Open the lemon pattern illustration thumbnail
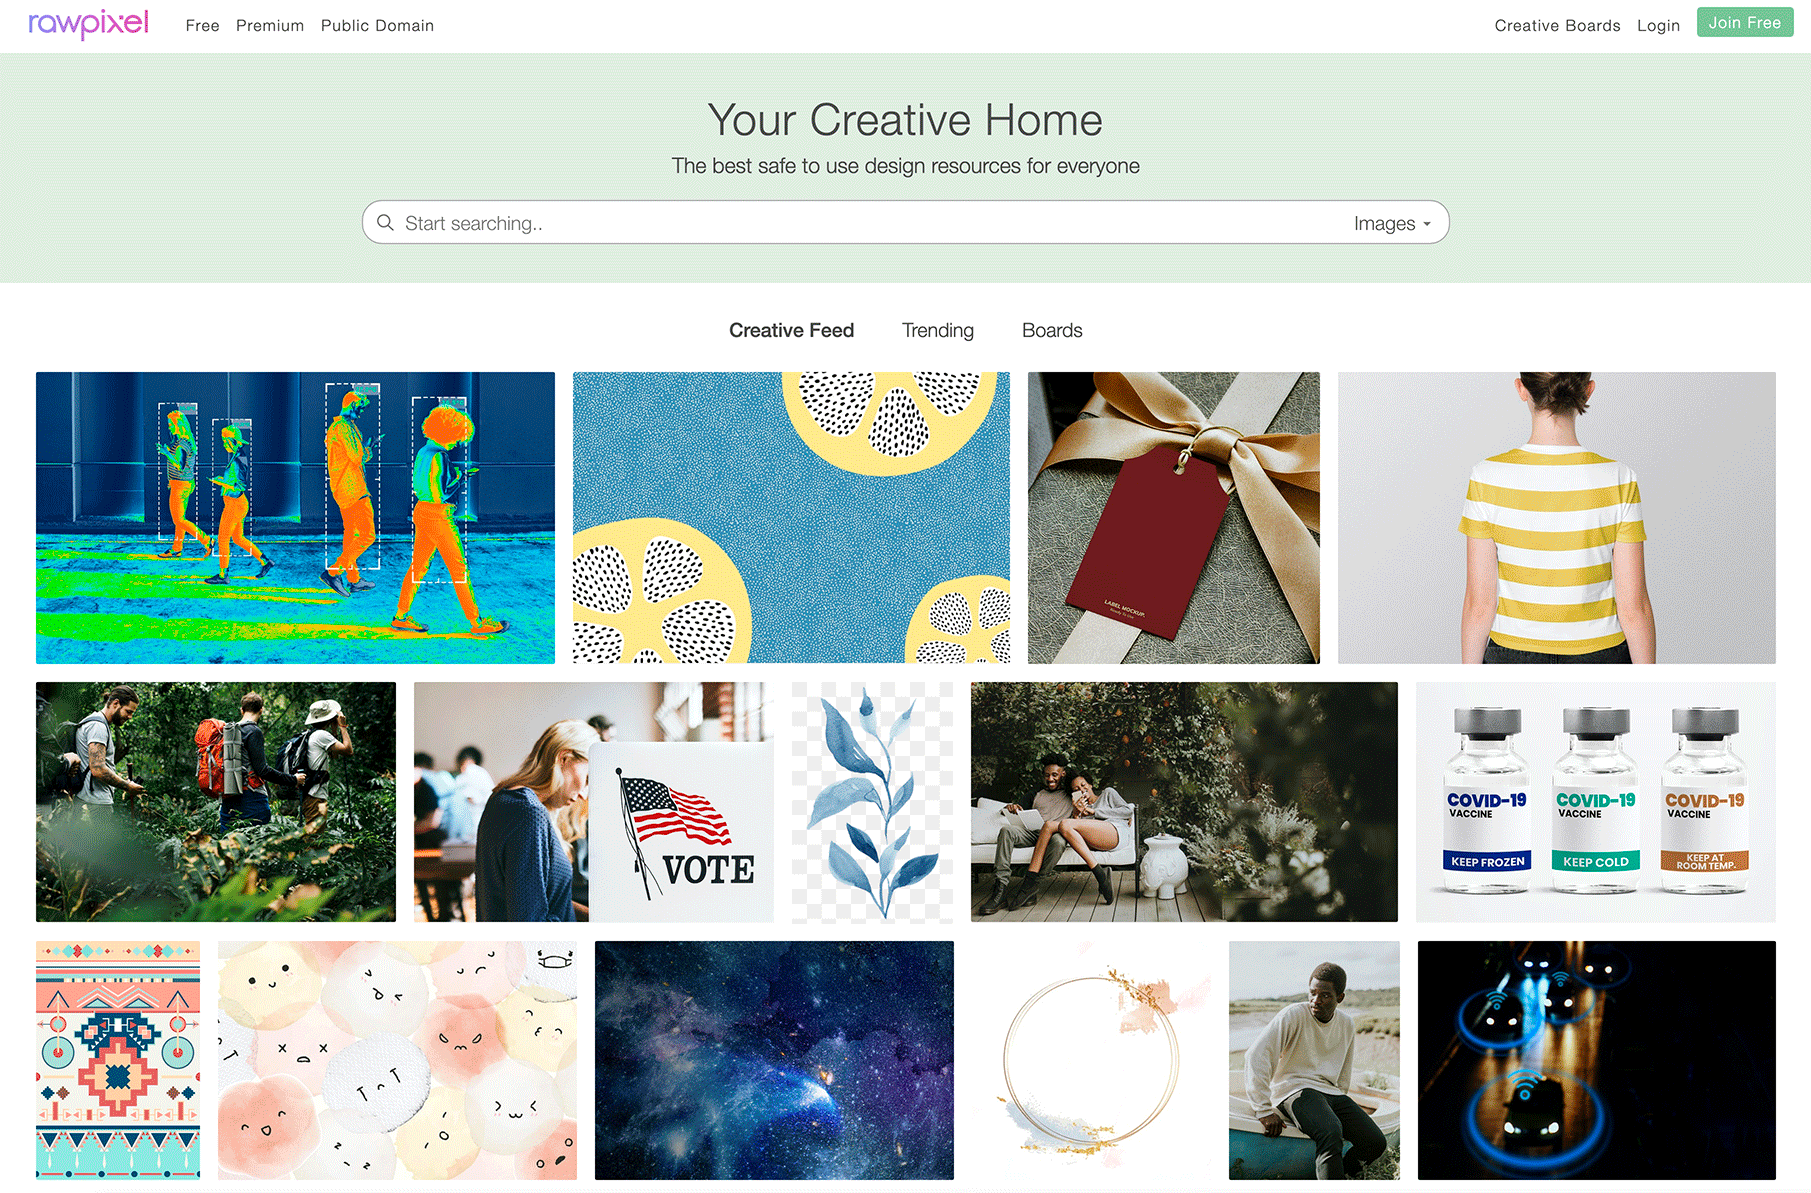 [791, 518]
